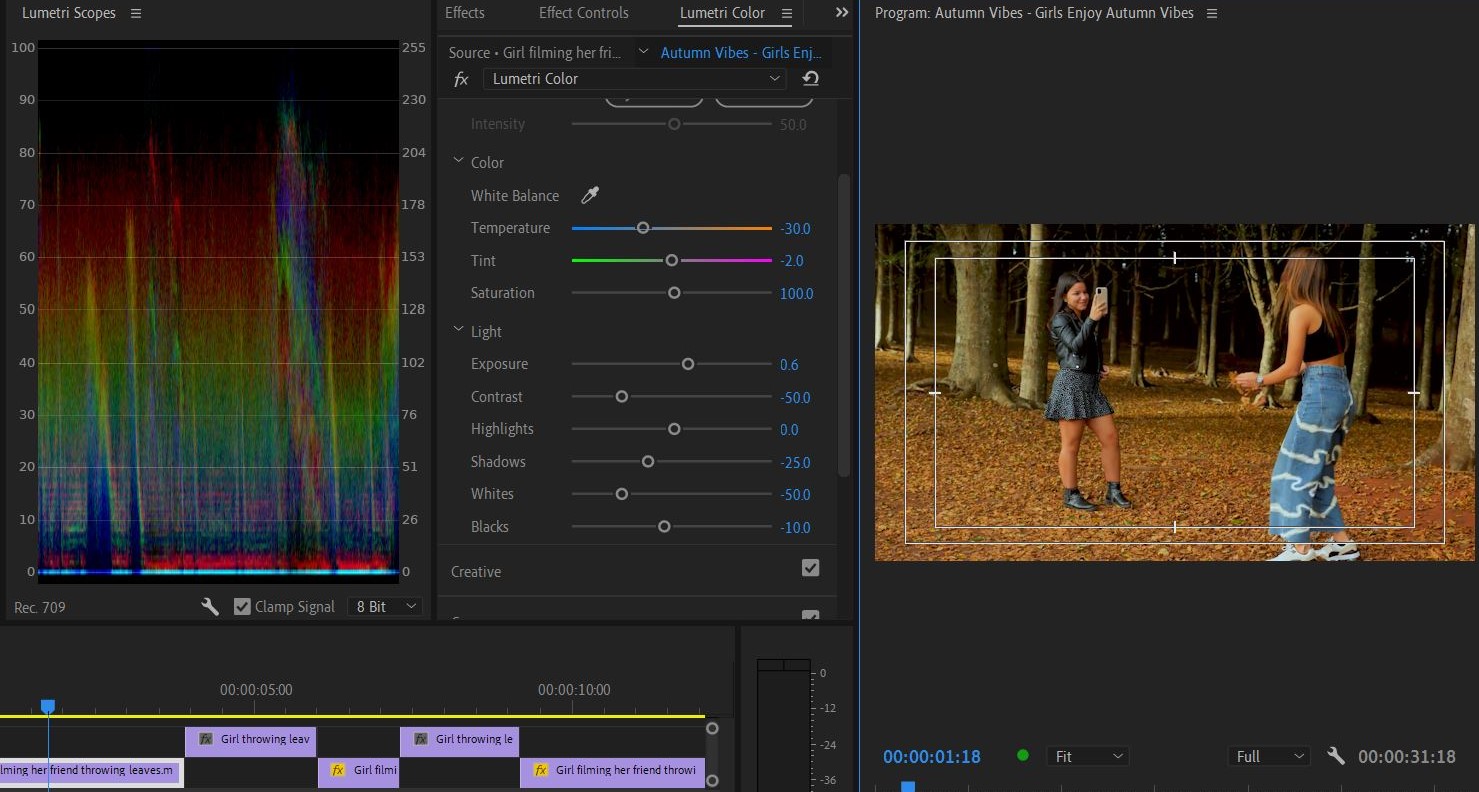The height and width of the screenshot is (792, 1479).
Task: Click the current timecode 00:00:01:18
Action: coord(932,757)
